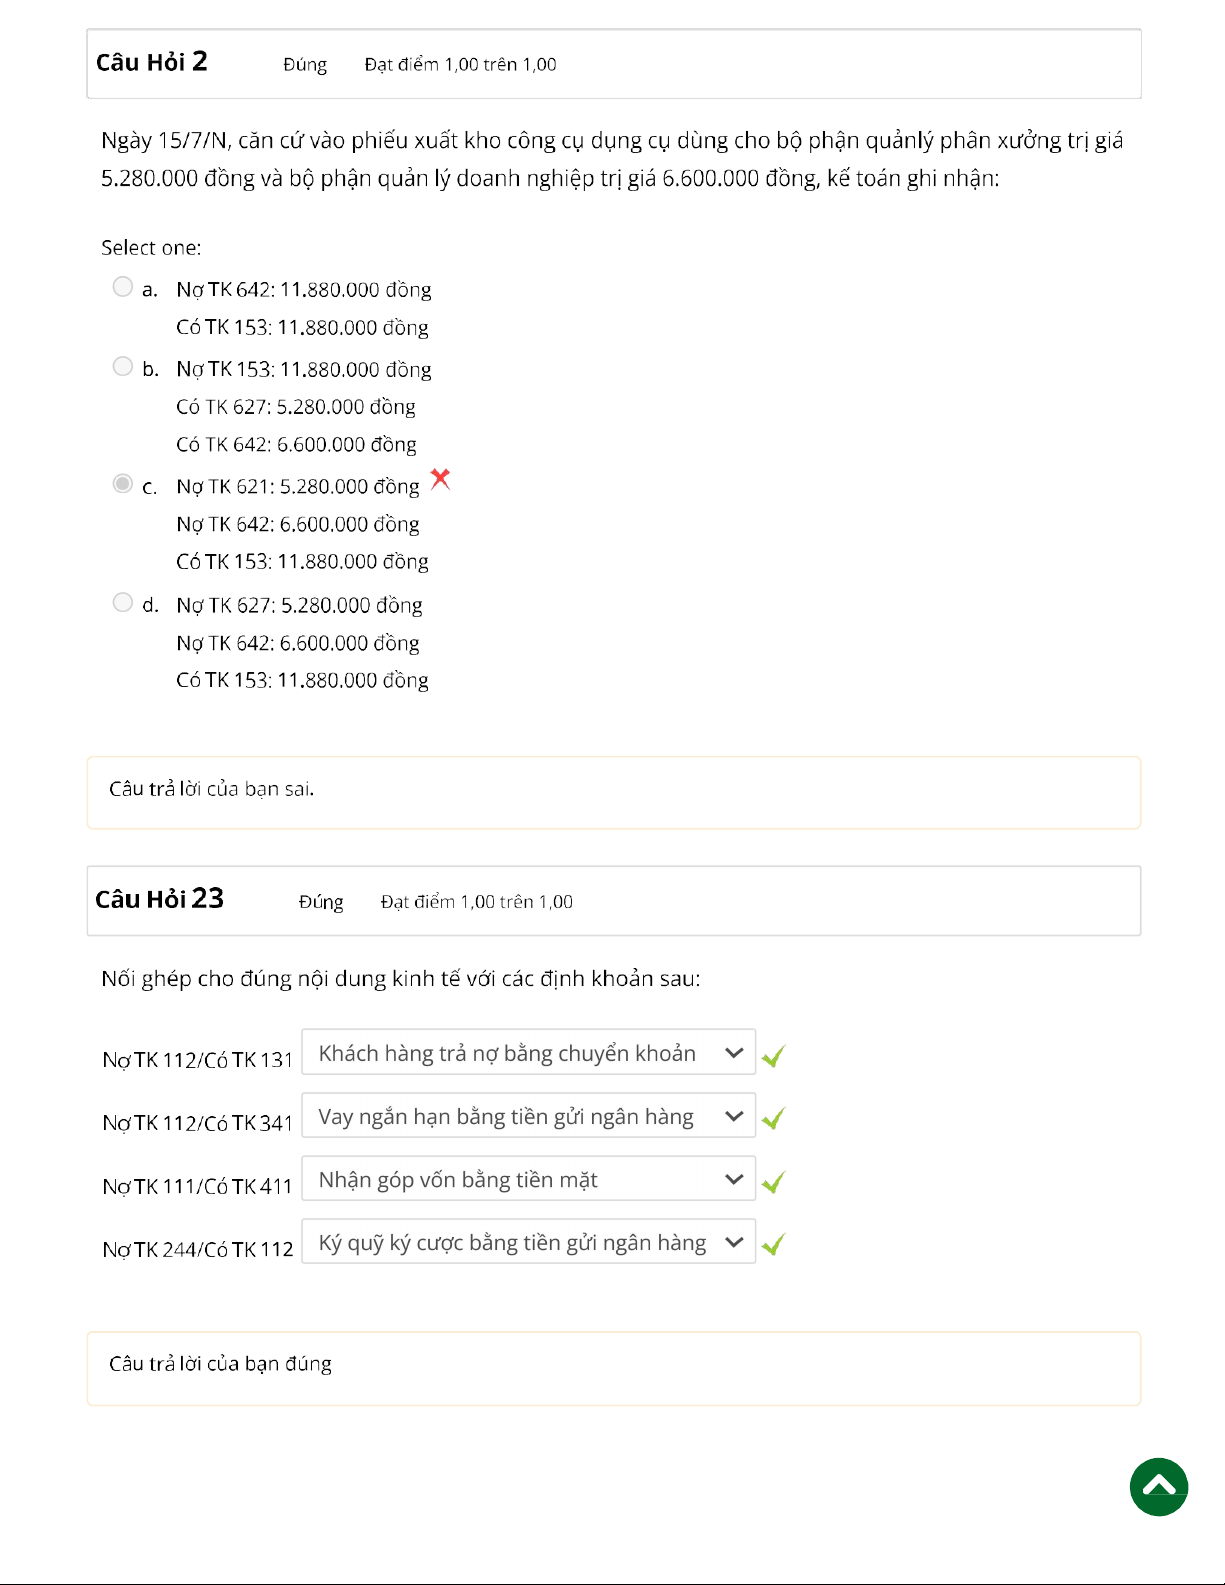Click green checkmark beside Ký quỹ ký cược dropdown
The image size is (1225, 1585).
[773, 1244]
